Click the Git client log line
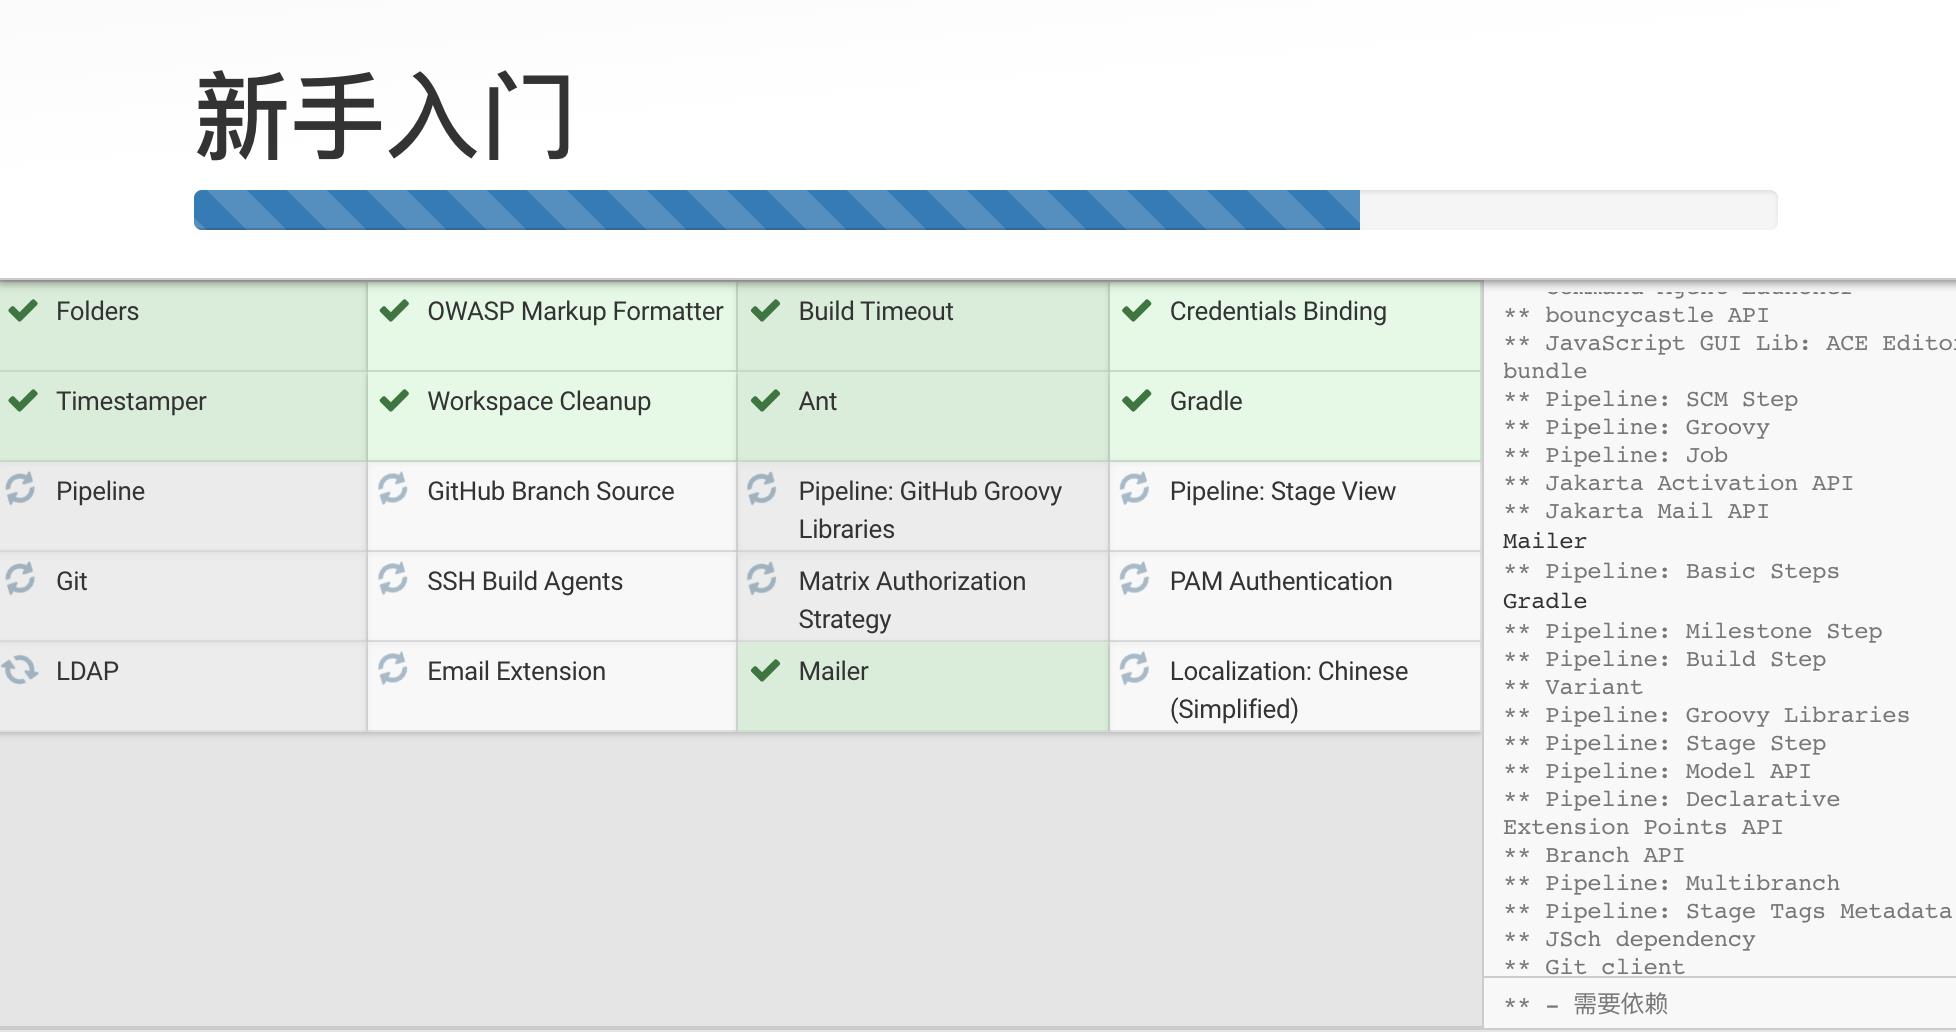1956x1034 pixels. (1594, 966)
